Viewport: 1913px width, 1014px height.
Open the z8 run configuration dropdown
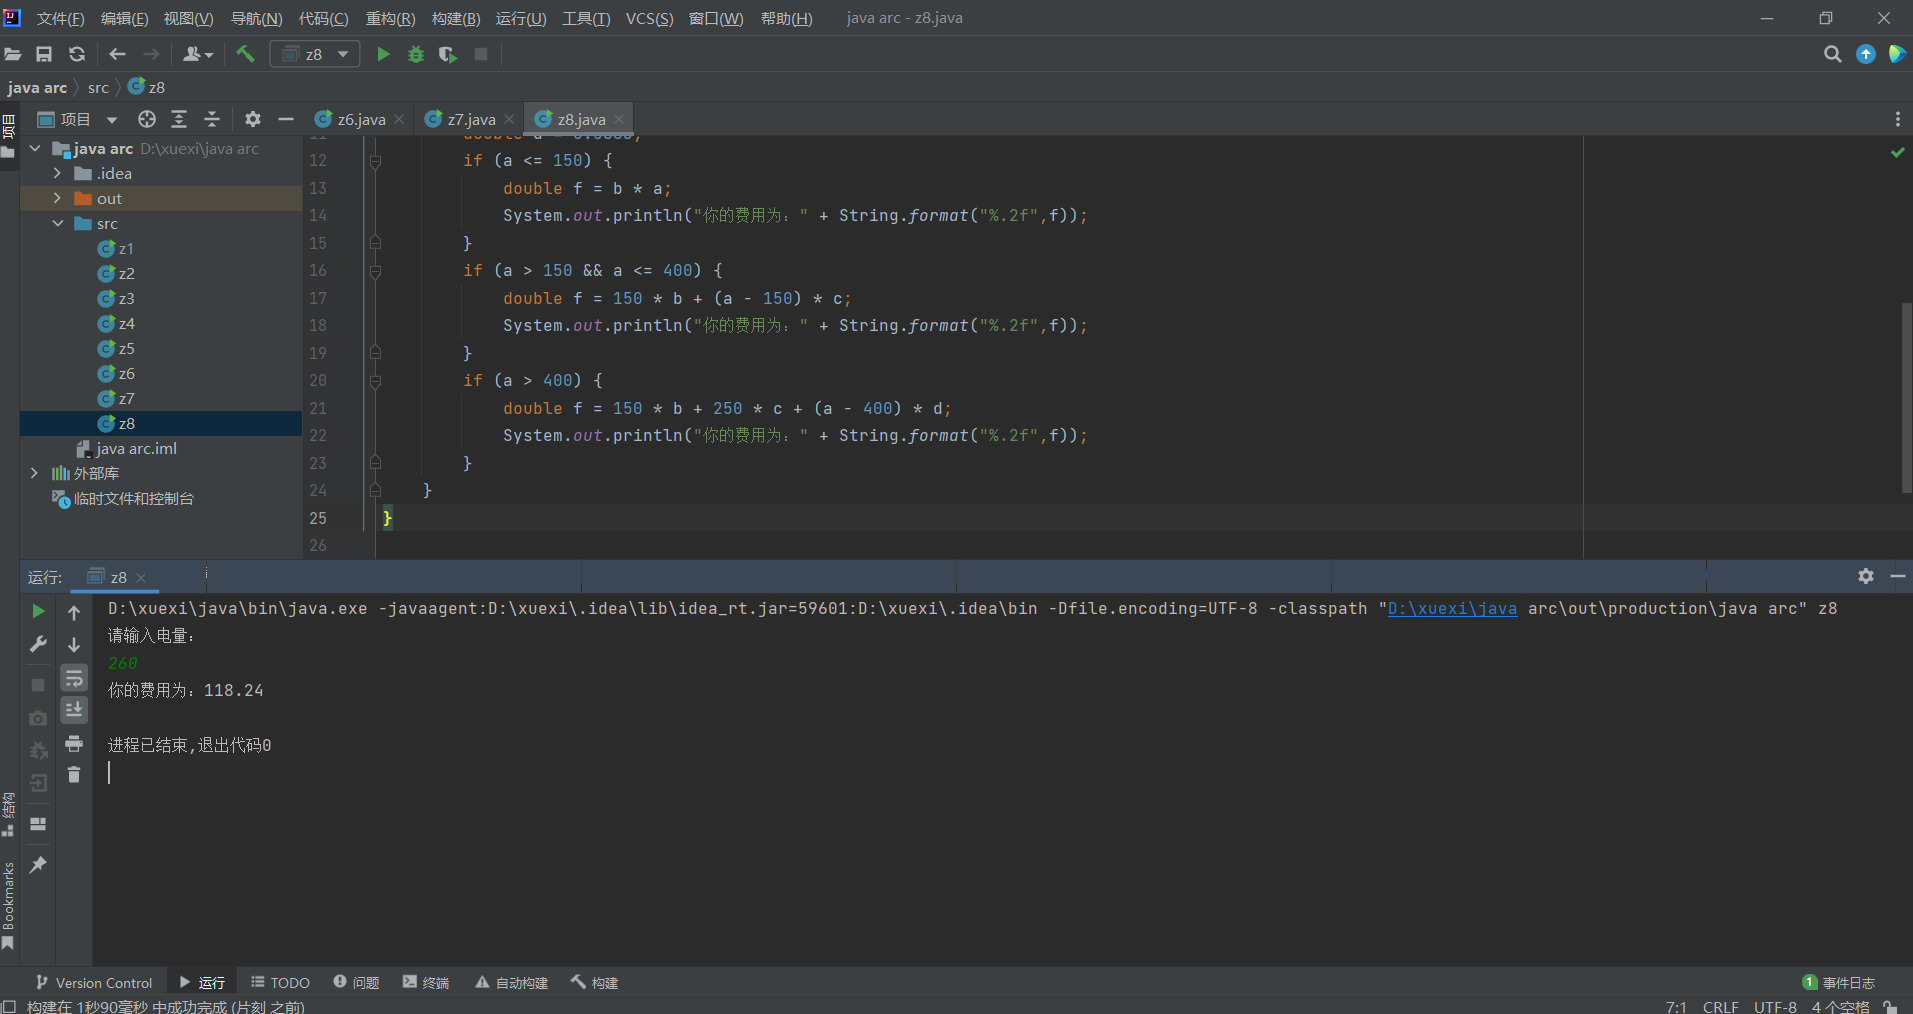pyautogui.click(x=315, y=54)
